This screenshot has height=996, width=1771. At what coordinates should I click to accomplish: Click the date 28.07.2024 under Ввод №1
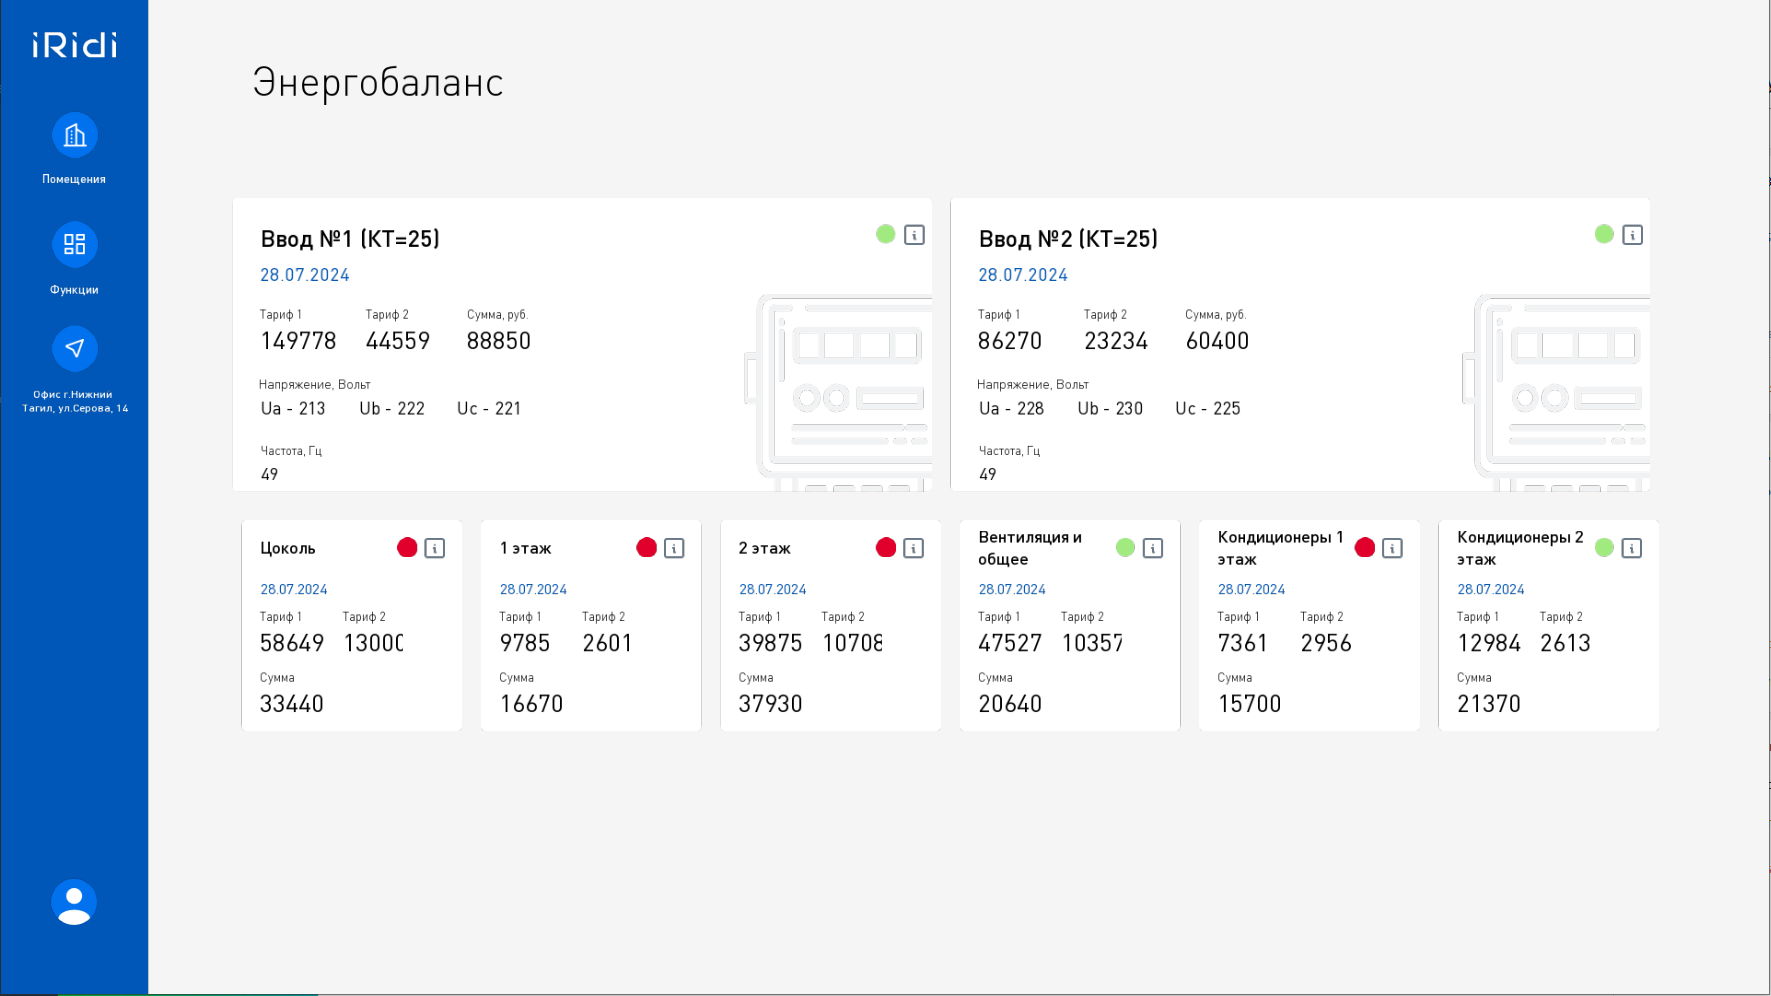[305, 275]
